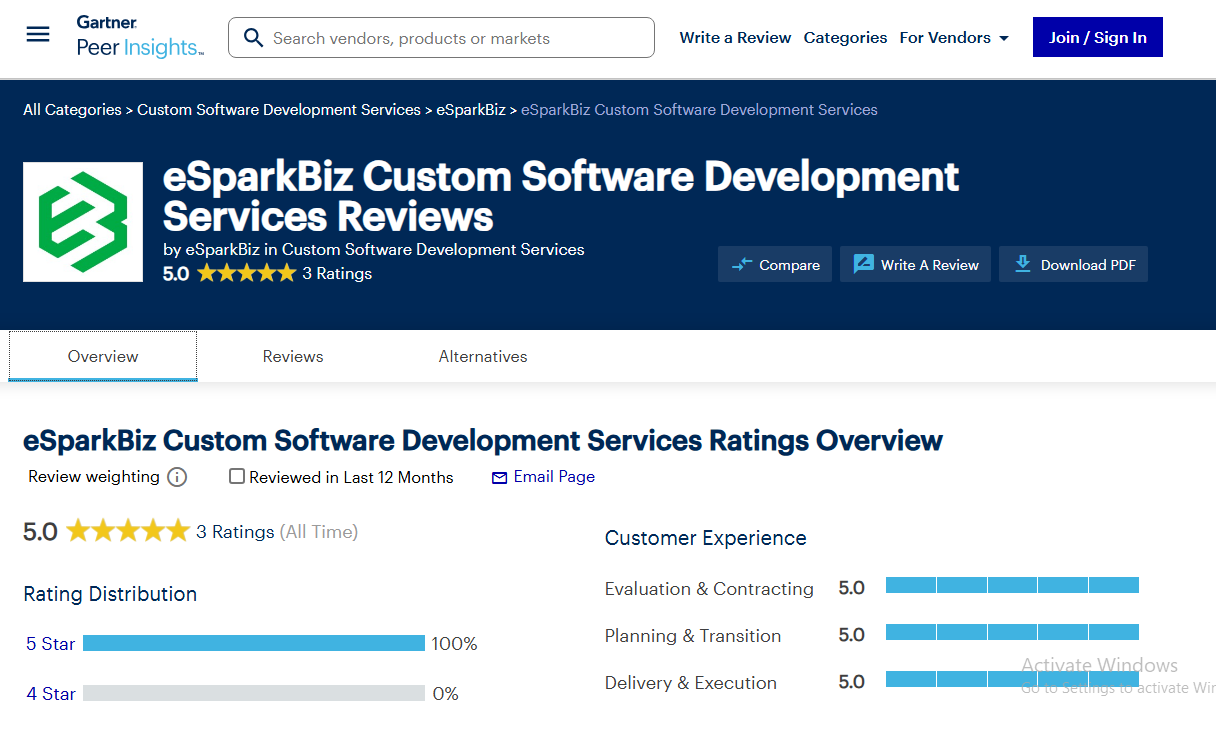Expand the For Vendors dropdown
This screenshot has height=730, width=1216.
[x=954, y=38]
